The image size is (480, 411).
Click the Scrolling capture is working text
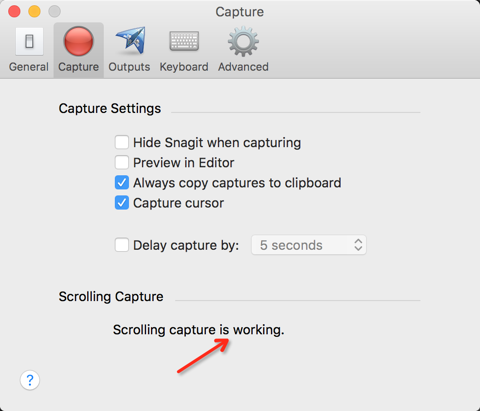pyautogui.click(x=199, y=330)
